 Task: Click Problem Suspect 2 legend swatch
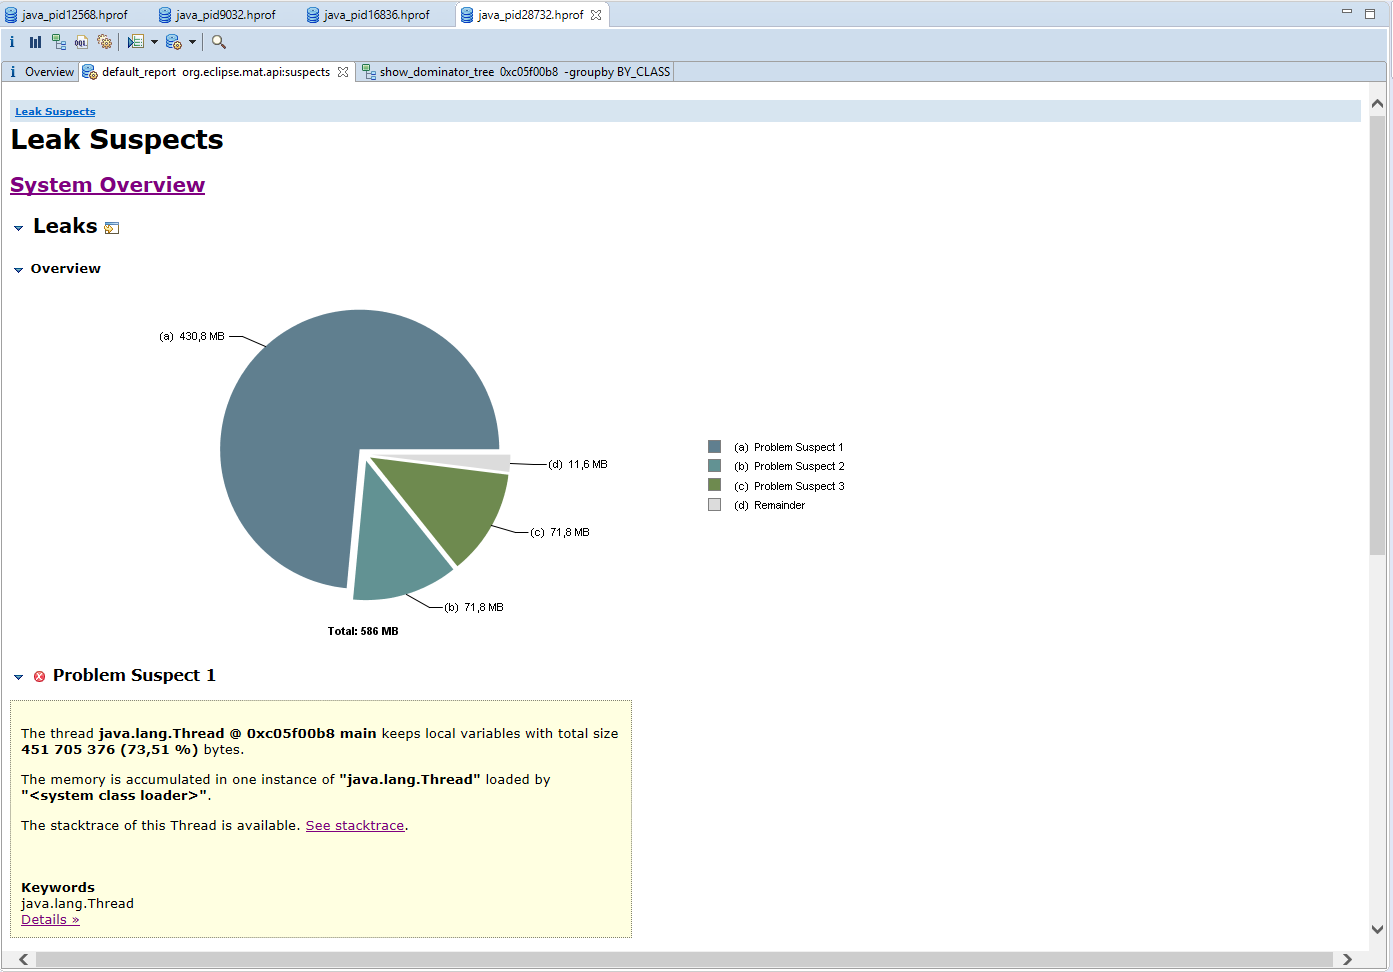coord(714,466)
